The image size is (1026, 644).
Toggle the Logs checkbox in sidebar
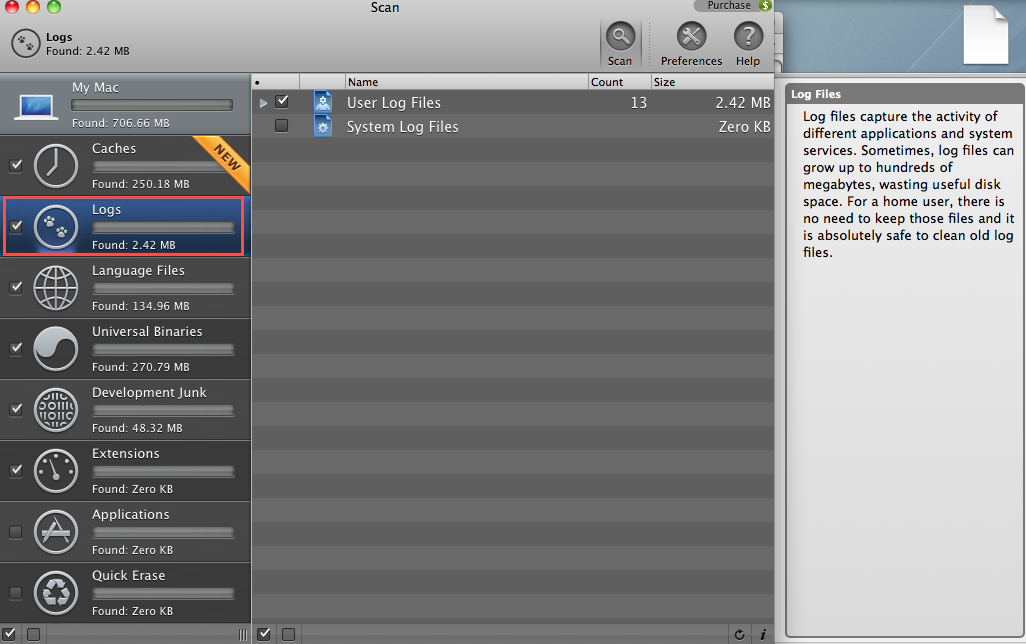coord(16,226)
